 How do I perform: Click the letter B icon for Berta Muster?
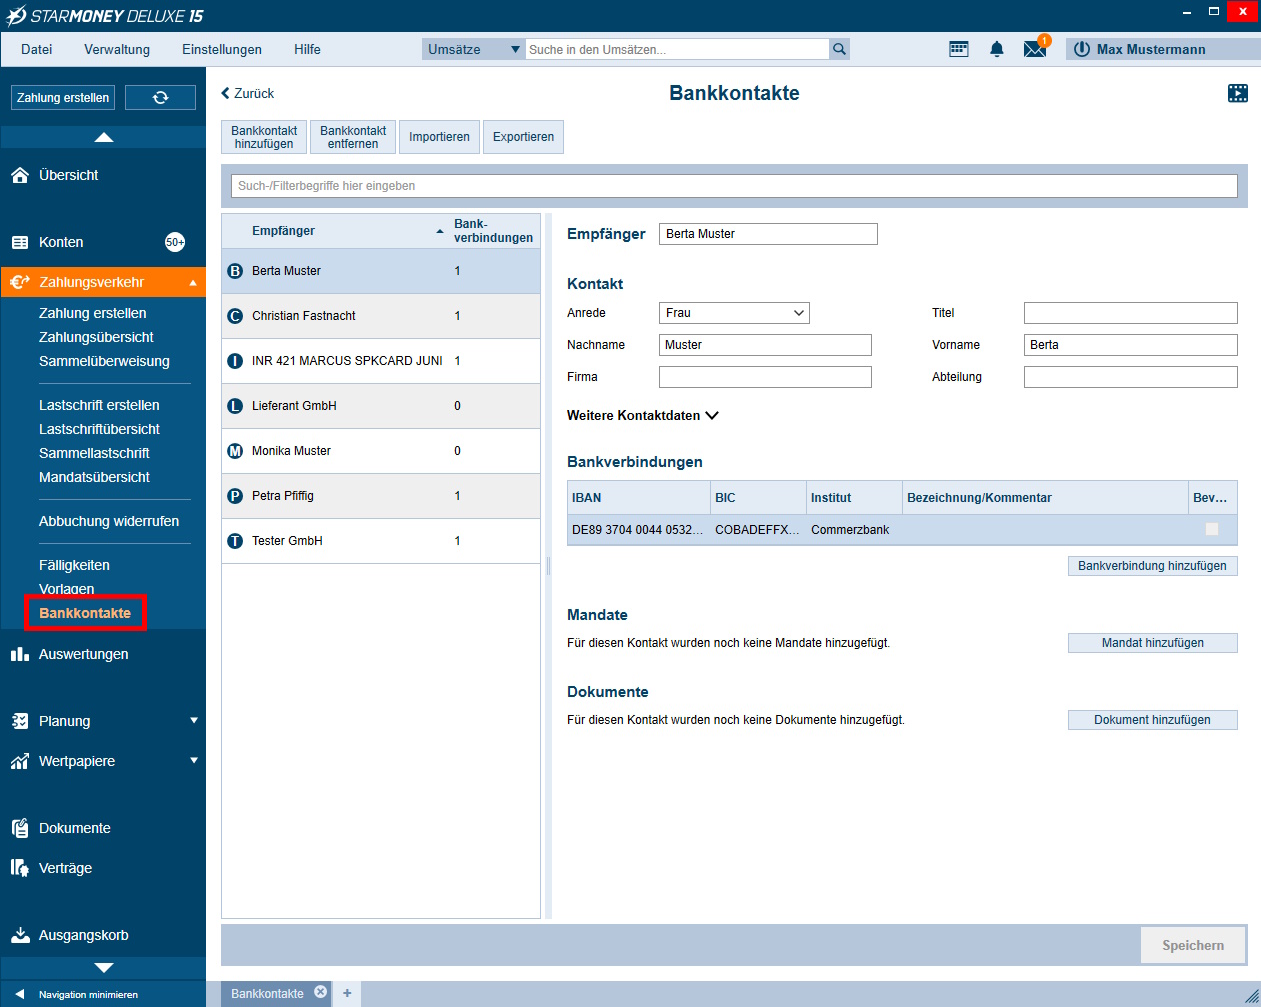(x=235, y=271)
